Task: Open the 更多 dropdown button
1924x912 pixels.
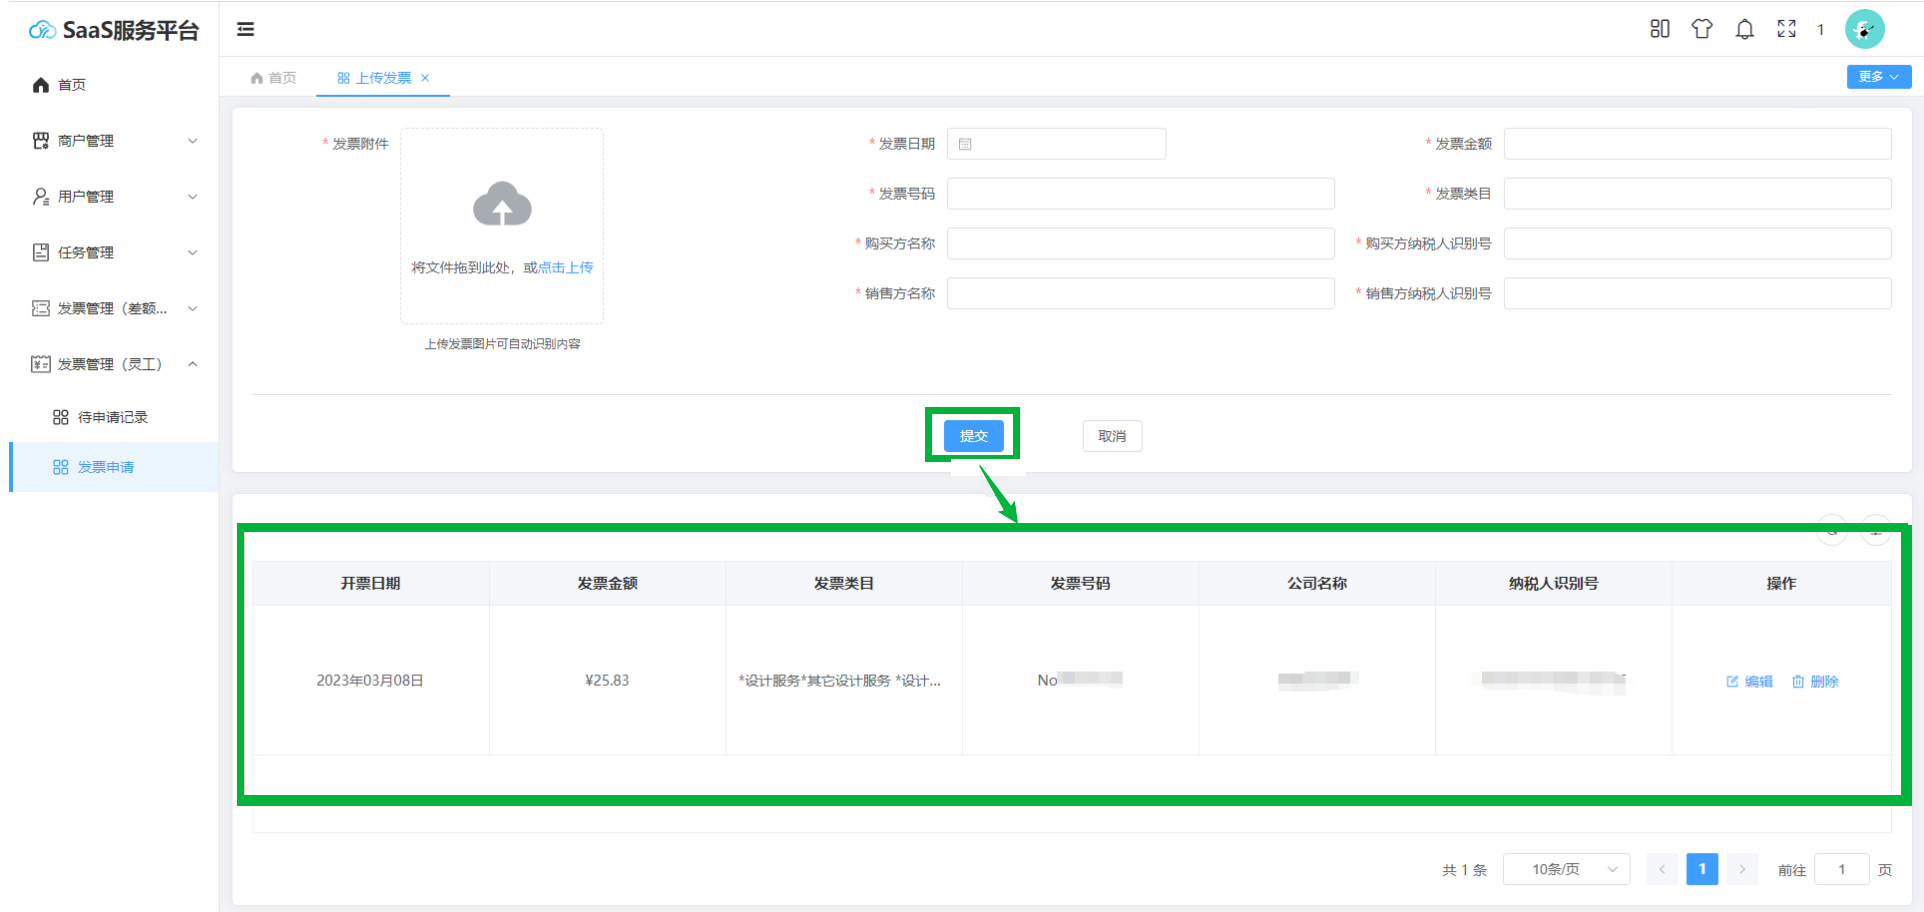Action: [x=1878, y=77]
